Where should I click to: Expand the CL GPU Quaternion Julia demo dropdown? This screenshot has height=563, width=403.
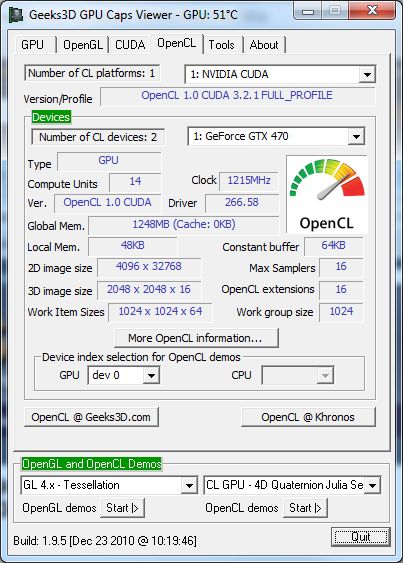372,485
